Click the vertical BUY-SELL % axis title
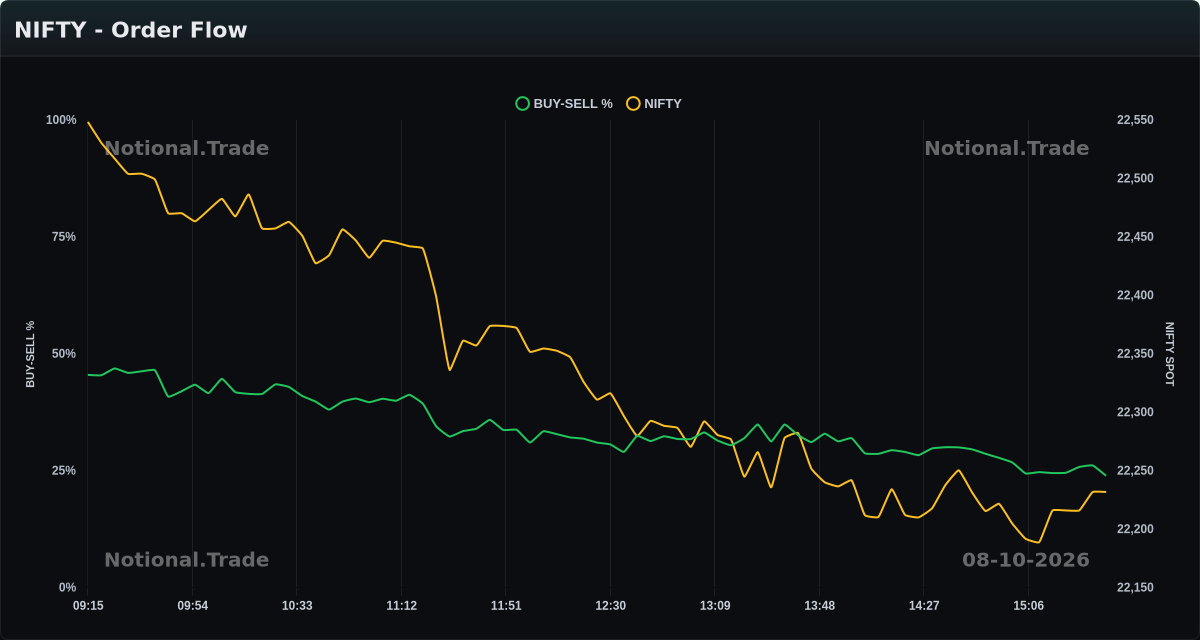1200x640 pixels. click(30, 354)
